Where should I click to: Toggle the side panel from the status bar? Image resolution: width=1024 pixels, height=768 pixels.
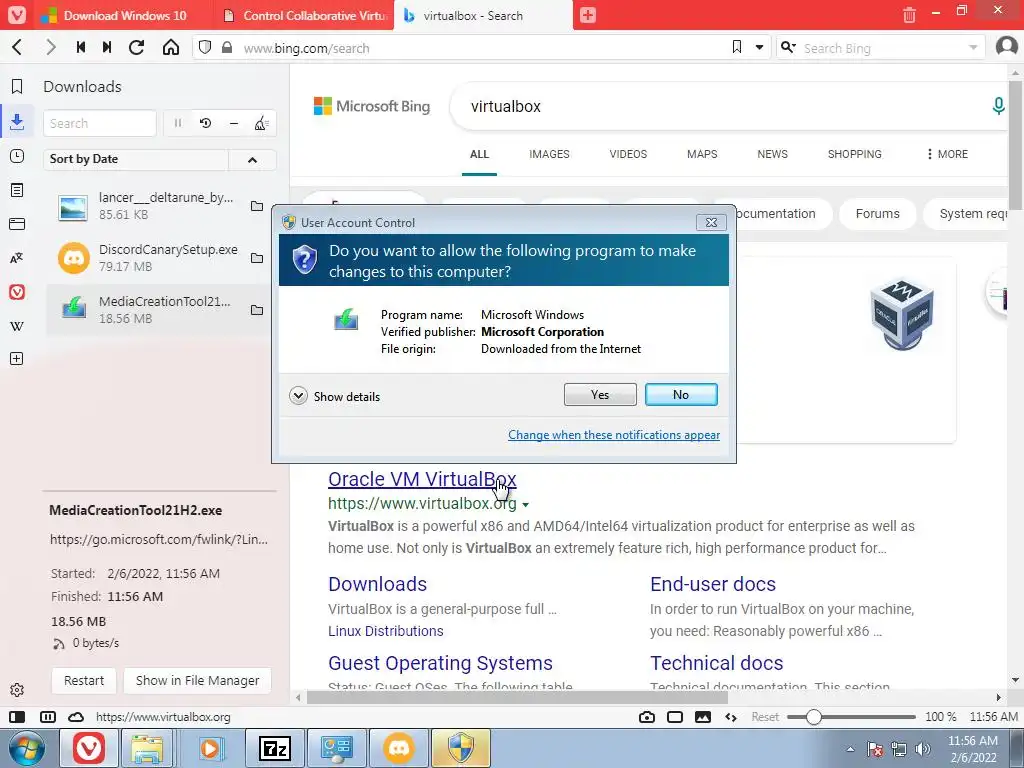(17, 717)
